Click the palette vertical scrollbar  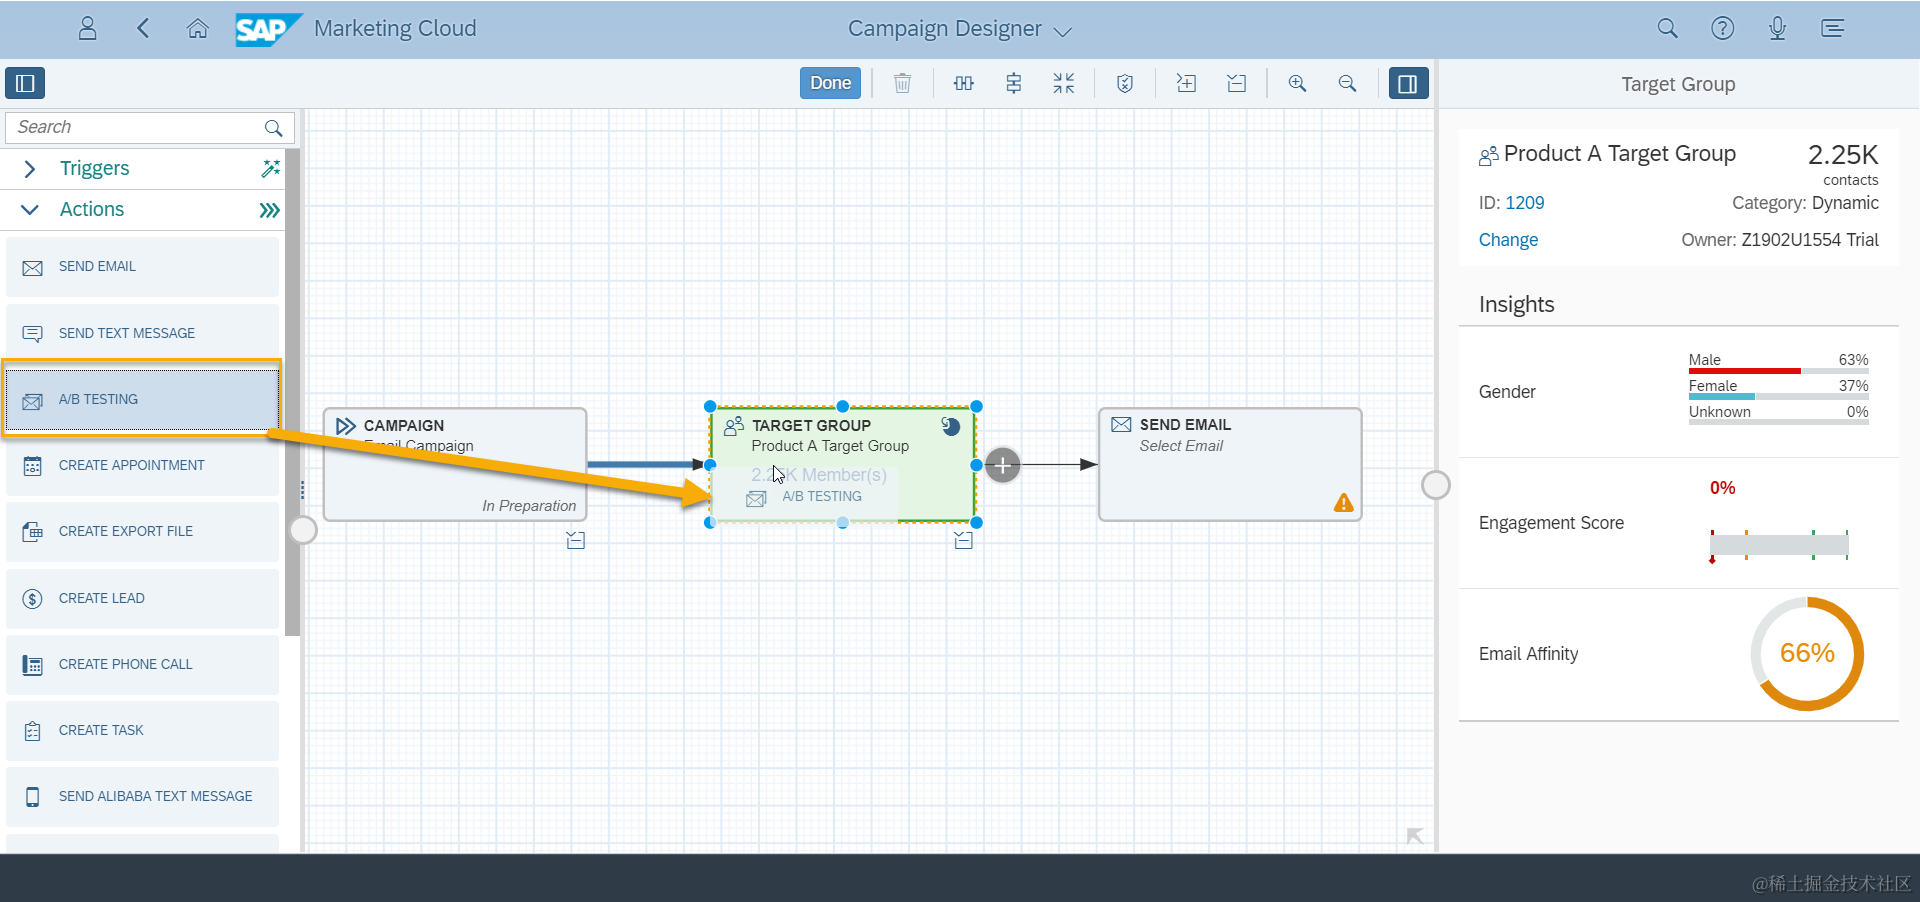pyautogui.click(x=292, y=392)
